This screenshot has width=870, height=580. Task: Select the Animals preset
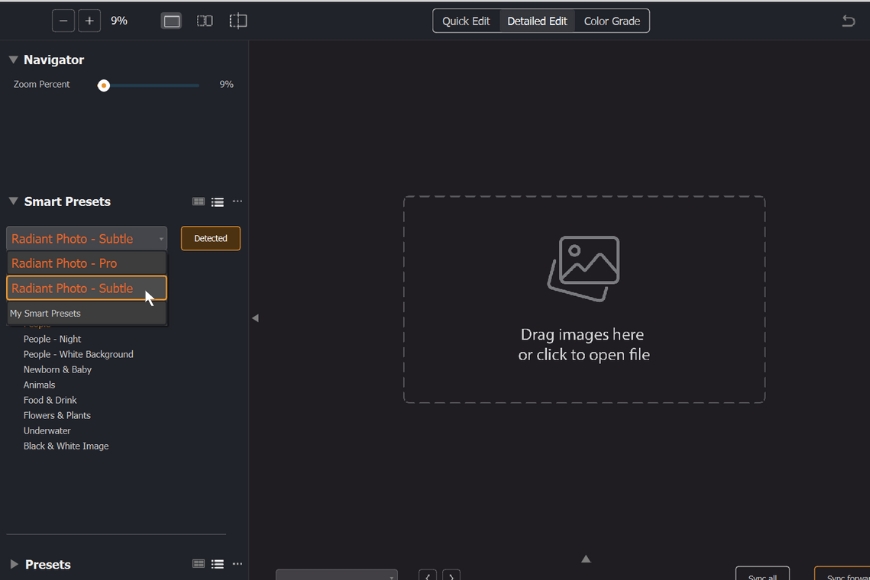coord(39,385)
